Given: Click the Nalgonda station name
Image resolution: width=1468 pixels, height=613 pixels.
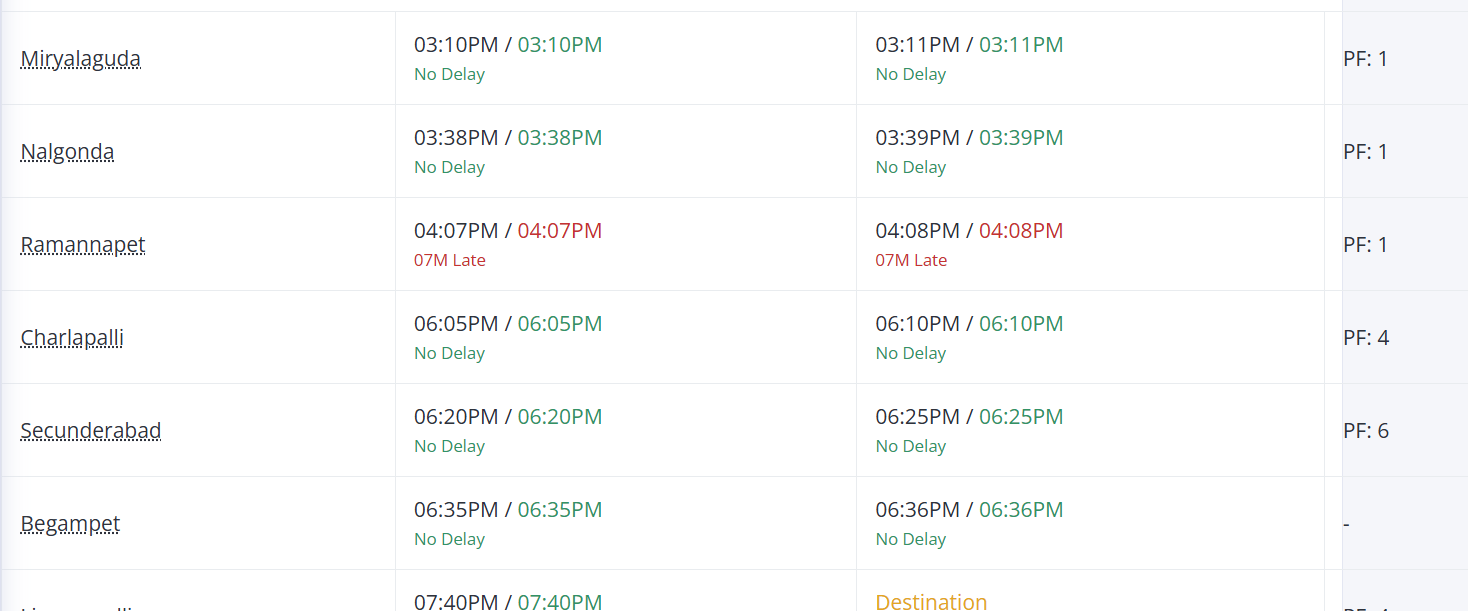Looking at the screenshot, I should coord(67,152).
